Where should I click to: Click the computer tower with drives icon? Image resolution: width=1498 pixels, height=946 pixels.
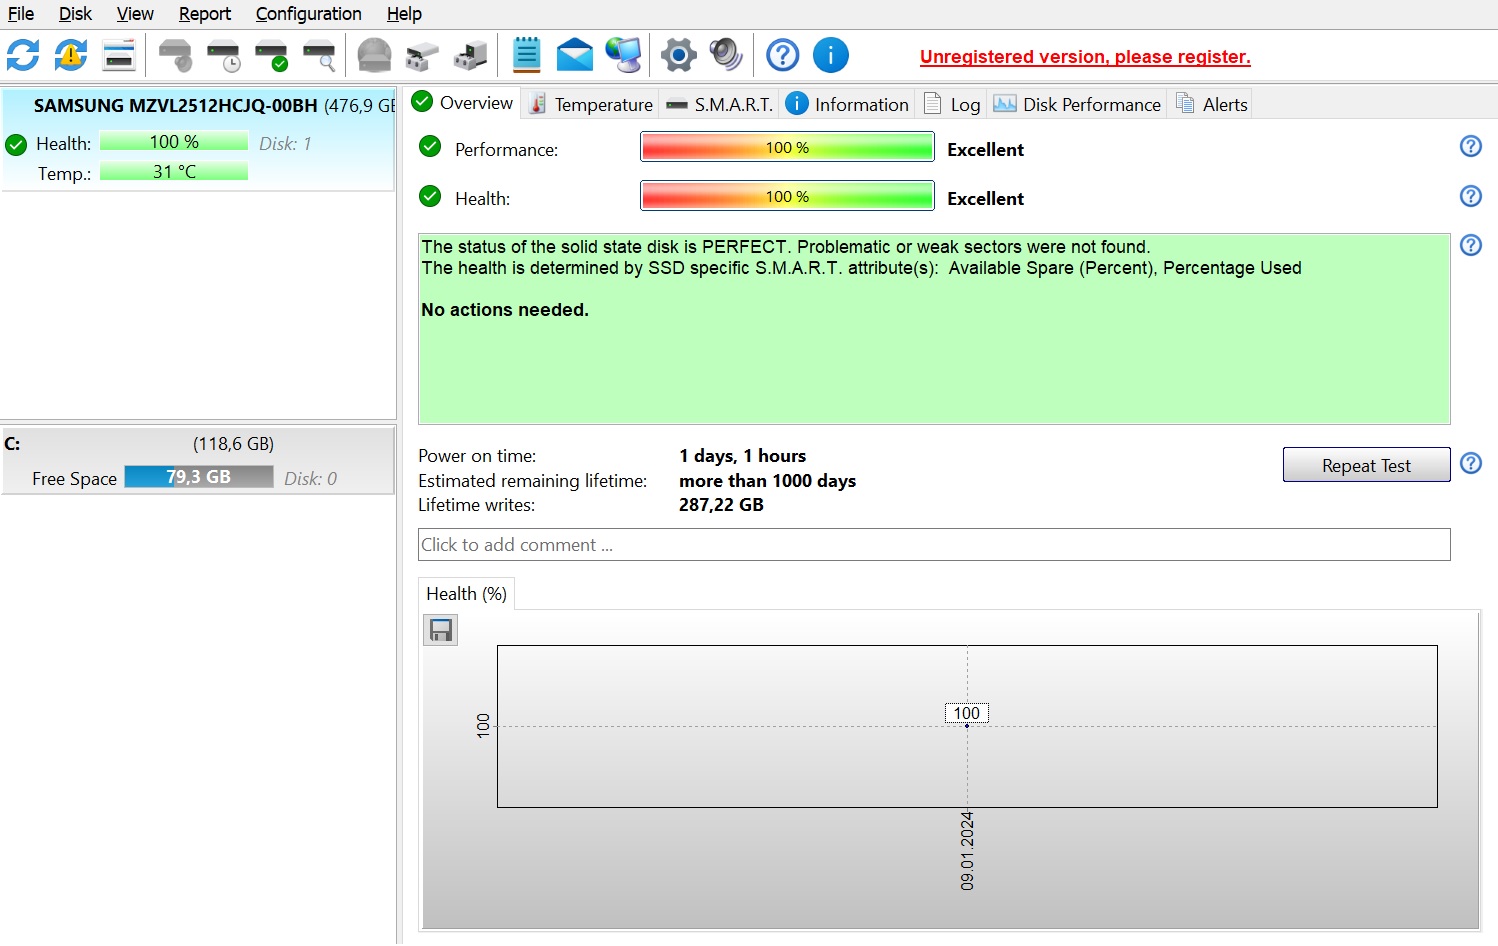(470, 55)
